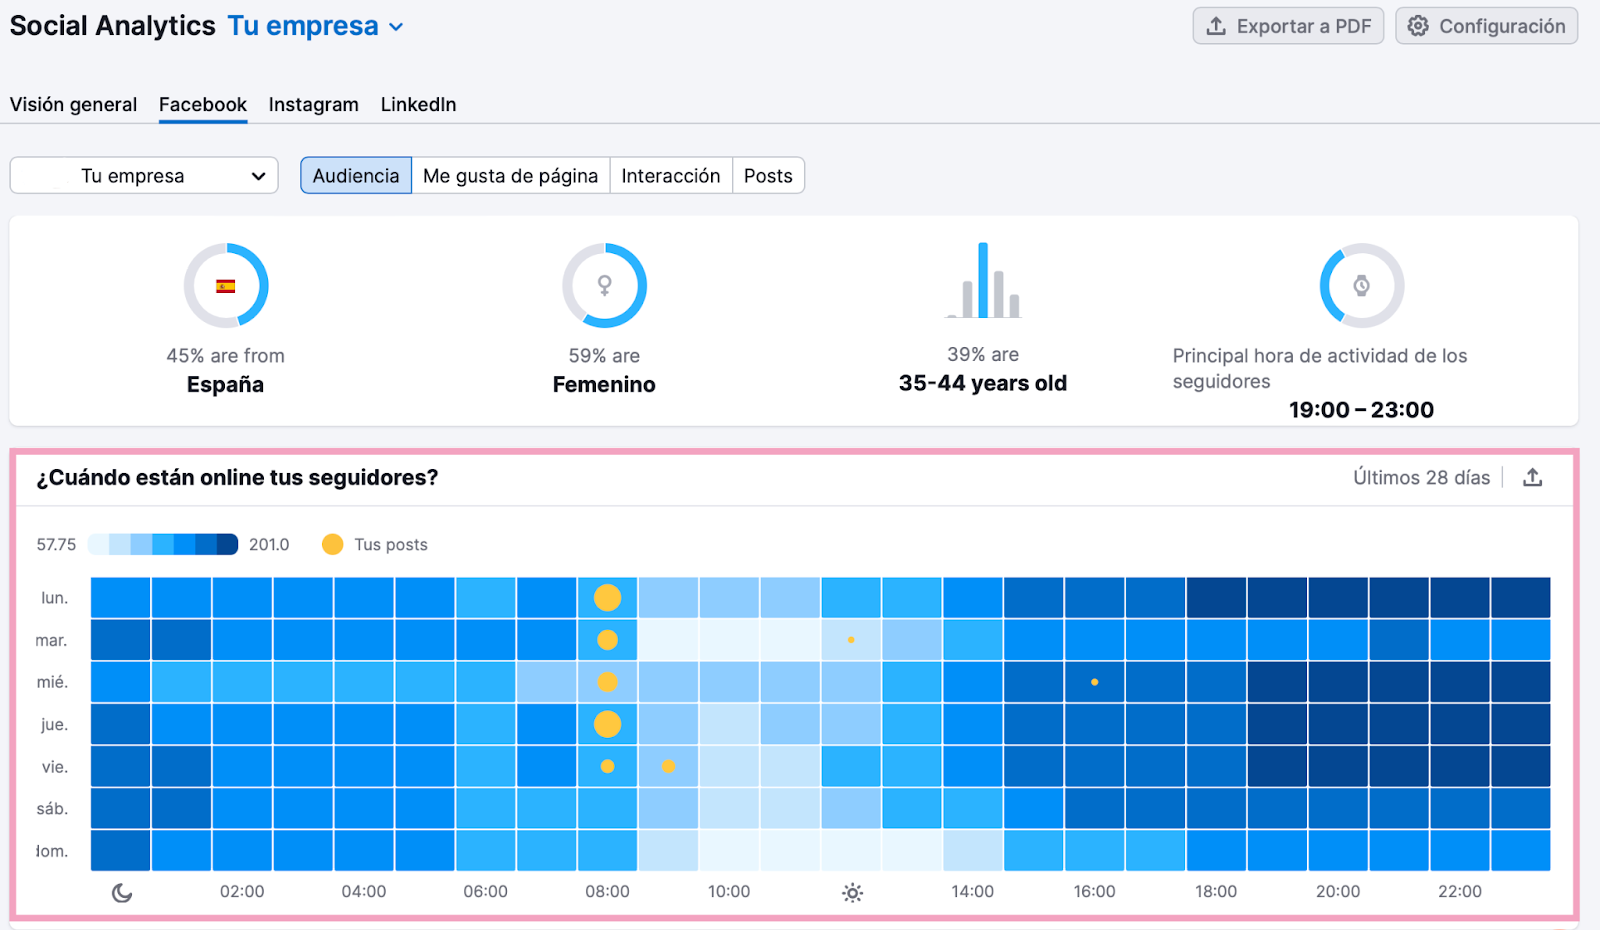Switch to Me gusta de página
The image size is (1600, 930).
pos(510,176)
